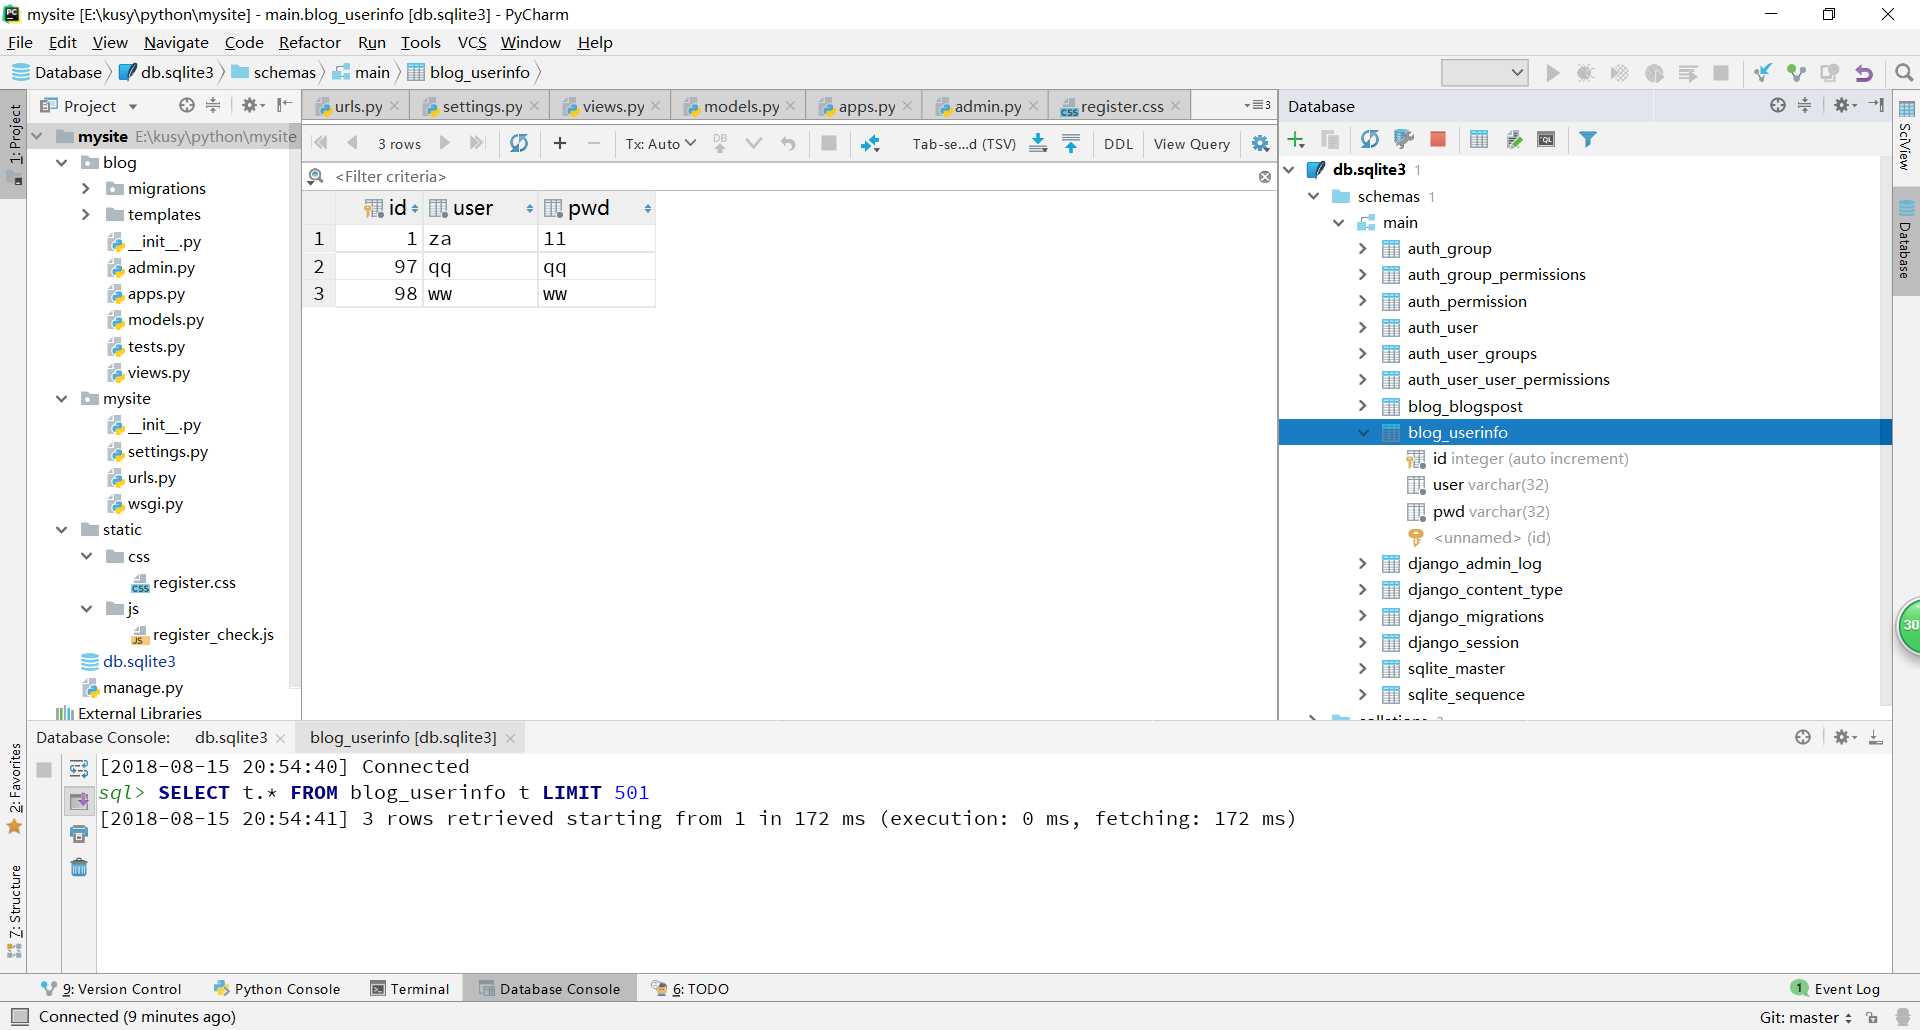Open the VCS menu
The width and height of the screenshot is (1920, 1030).
click(472, 42)
